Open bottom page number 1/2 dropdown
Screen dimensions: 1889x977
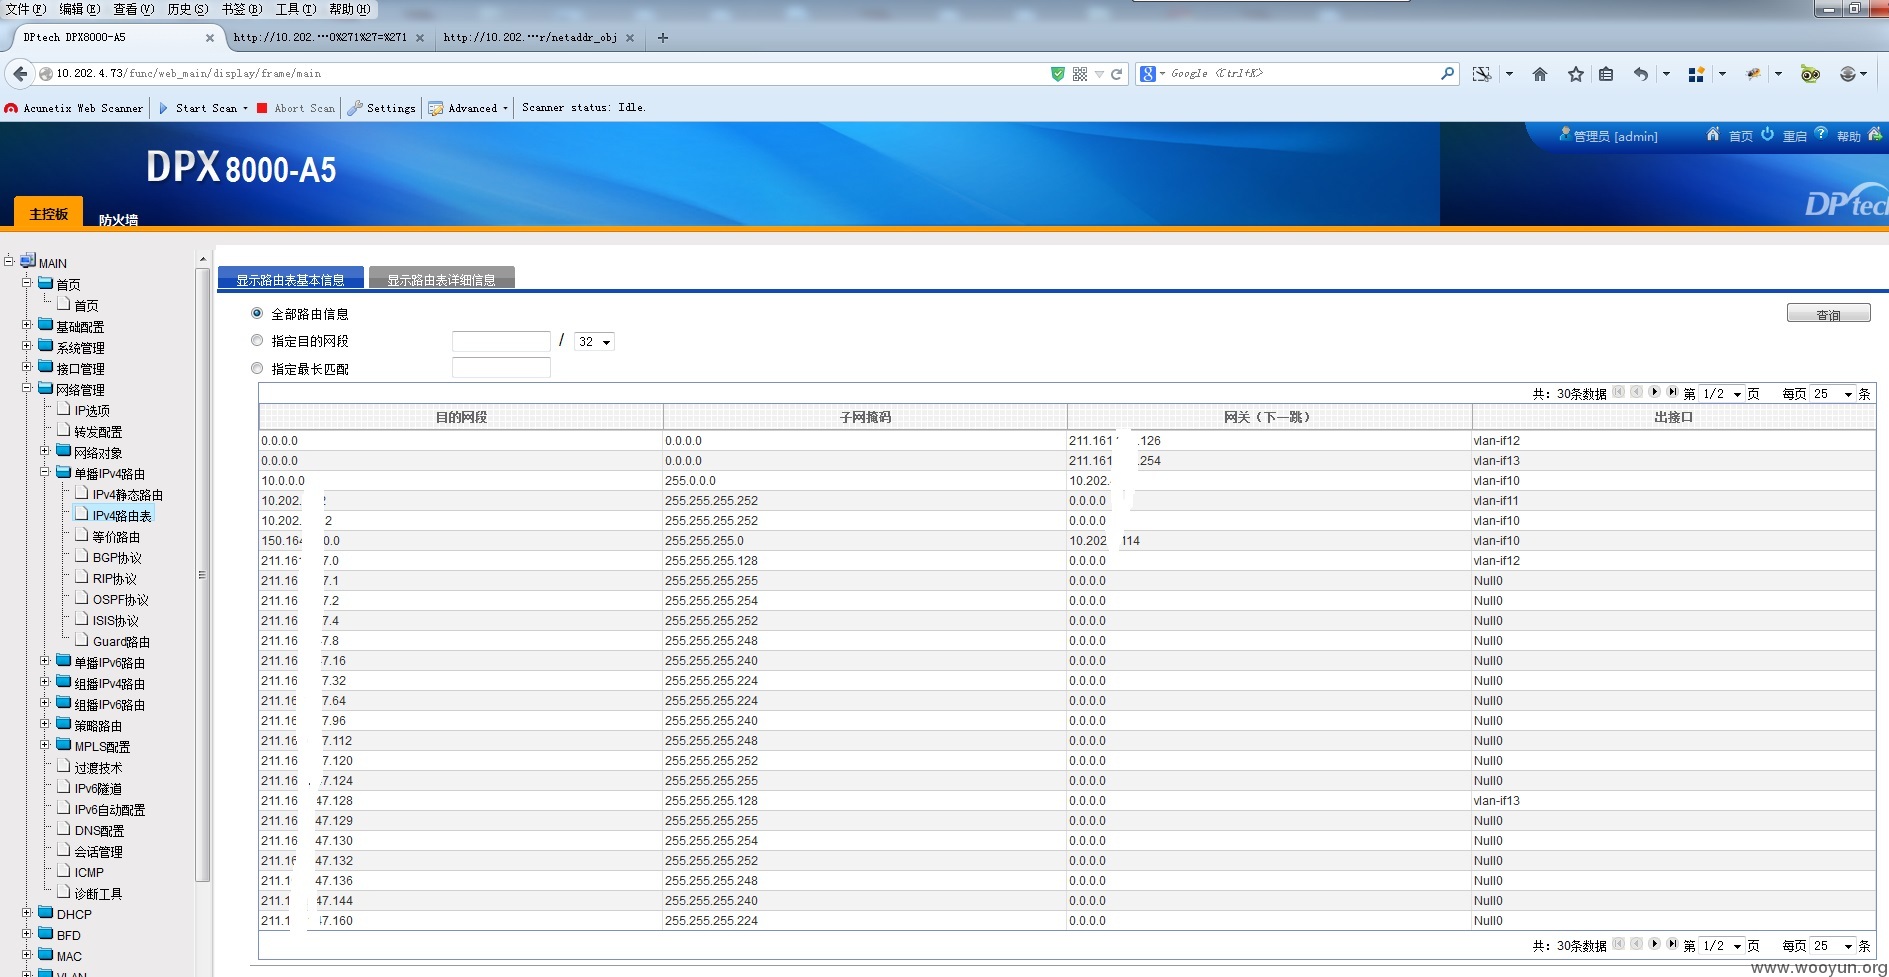click(1722, 945)
